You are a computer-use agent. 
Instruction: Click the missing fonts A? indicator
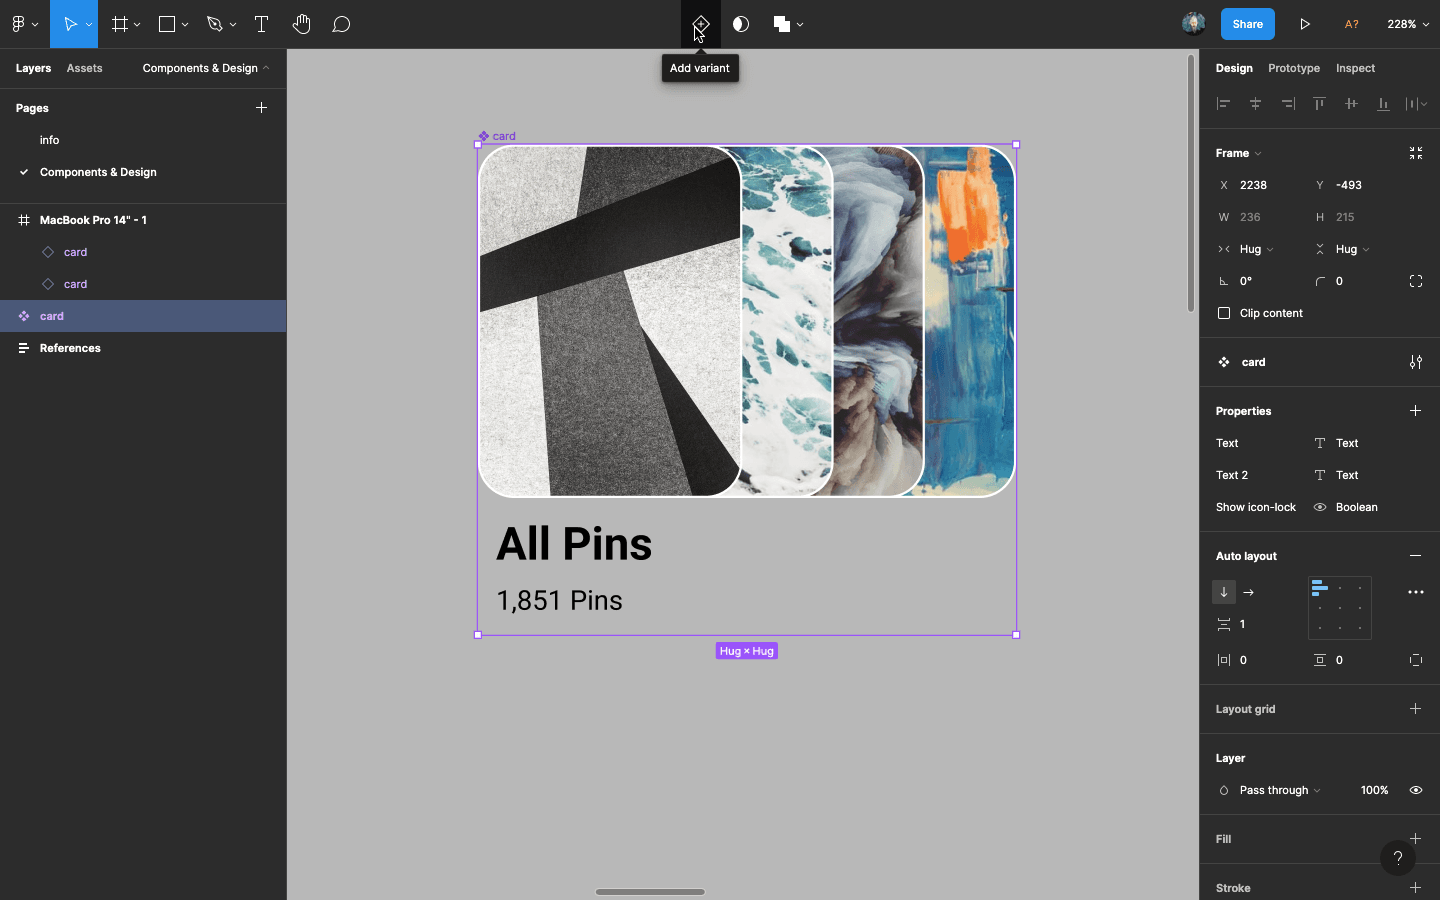[1351, 24]
